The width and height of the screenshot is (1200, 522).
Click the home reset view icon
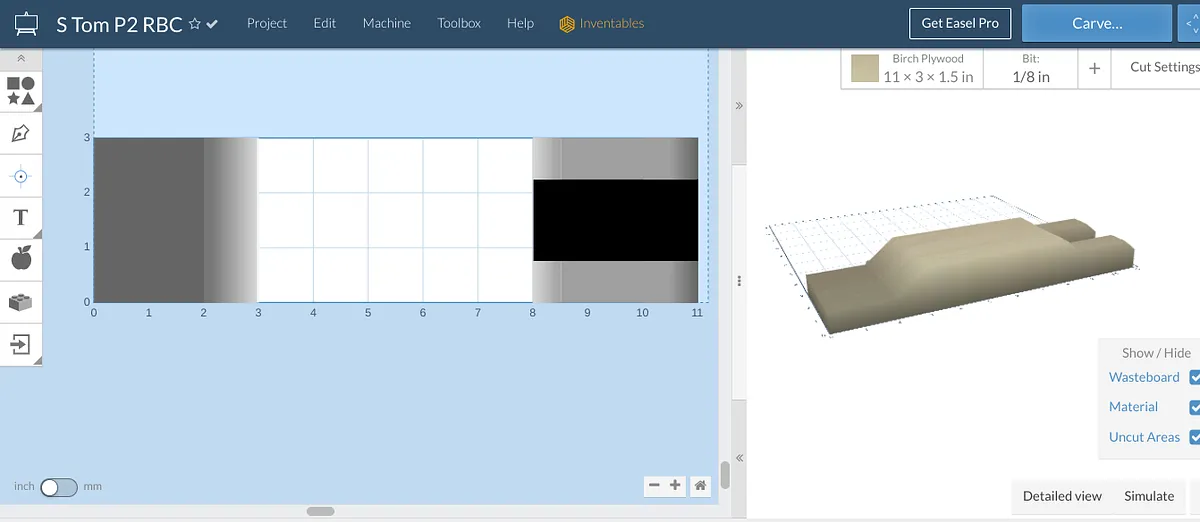[701, 486]
